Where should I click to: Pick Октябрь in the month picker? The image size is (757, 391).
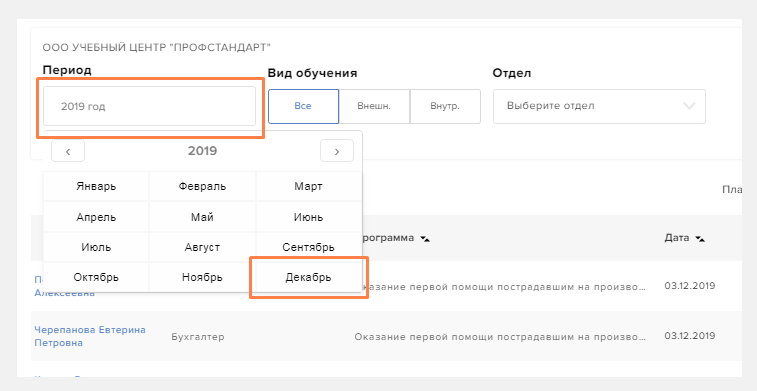pyautogui.click(x=96, y=278)
